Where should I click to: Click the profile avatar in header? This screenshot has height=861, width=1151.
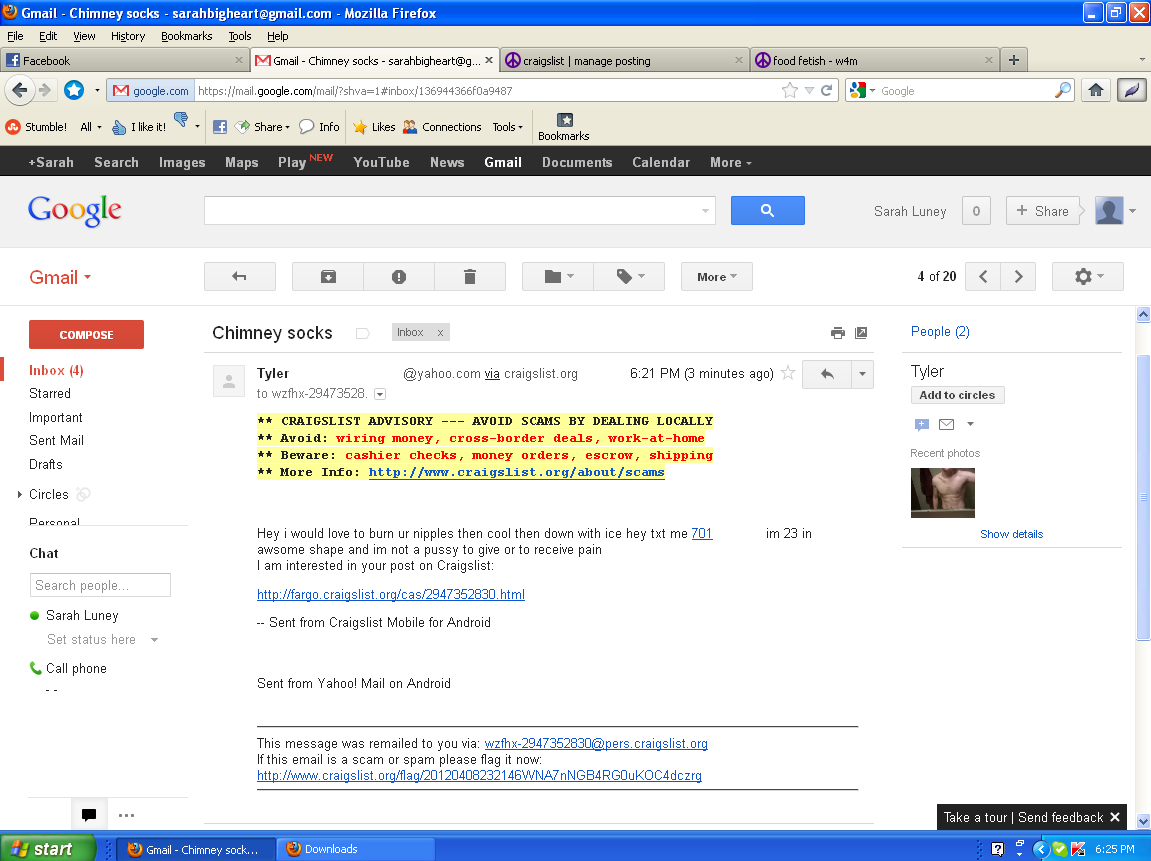click(1109, 211)
